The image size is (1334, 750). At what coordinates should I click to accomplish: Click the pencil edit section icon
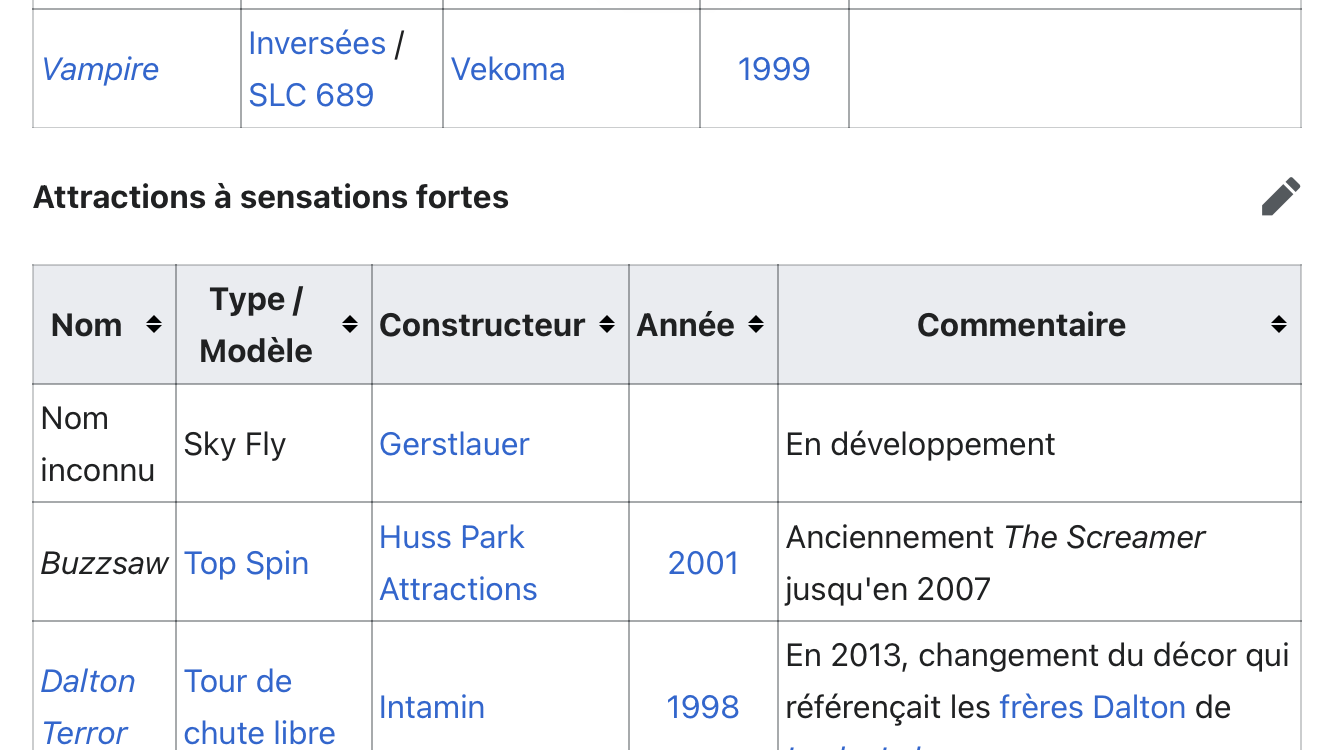1280,197
